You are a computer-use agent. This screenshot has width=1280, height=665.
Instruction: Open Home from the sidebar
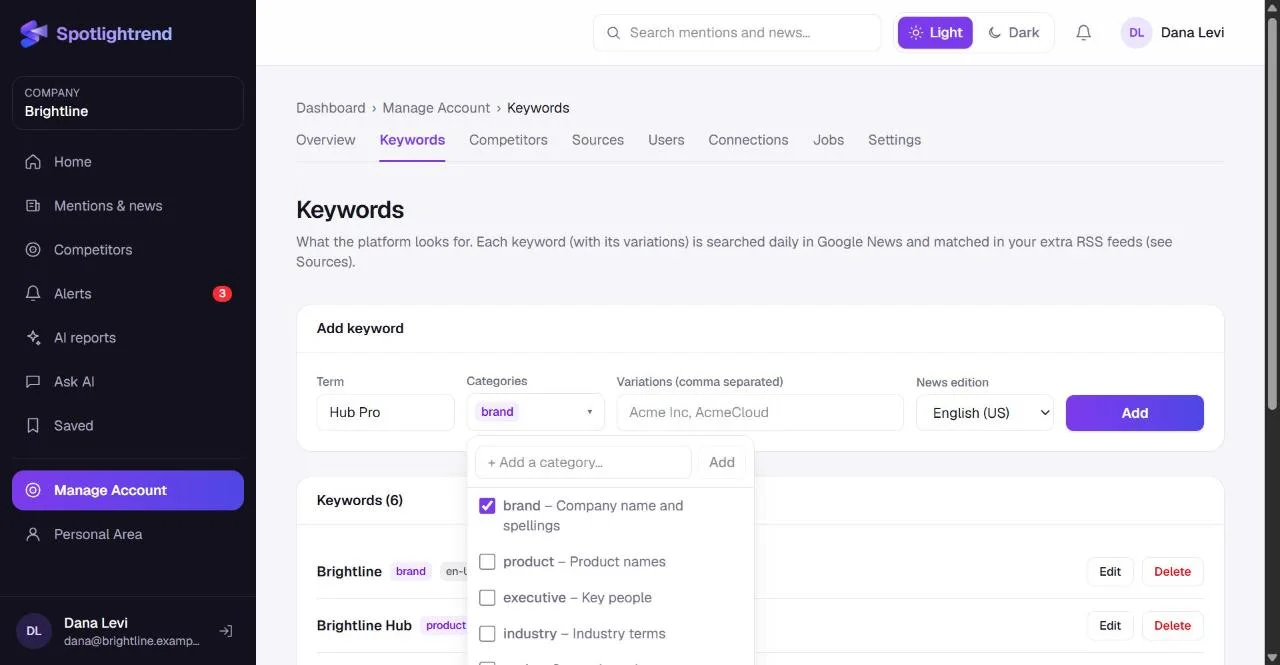(x=128, y=162)
